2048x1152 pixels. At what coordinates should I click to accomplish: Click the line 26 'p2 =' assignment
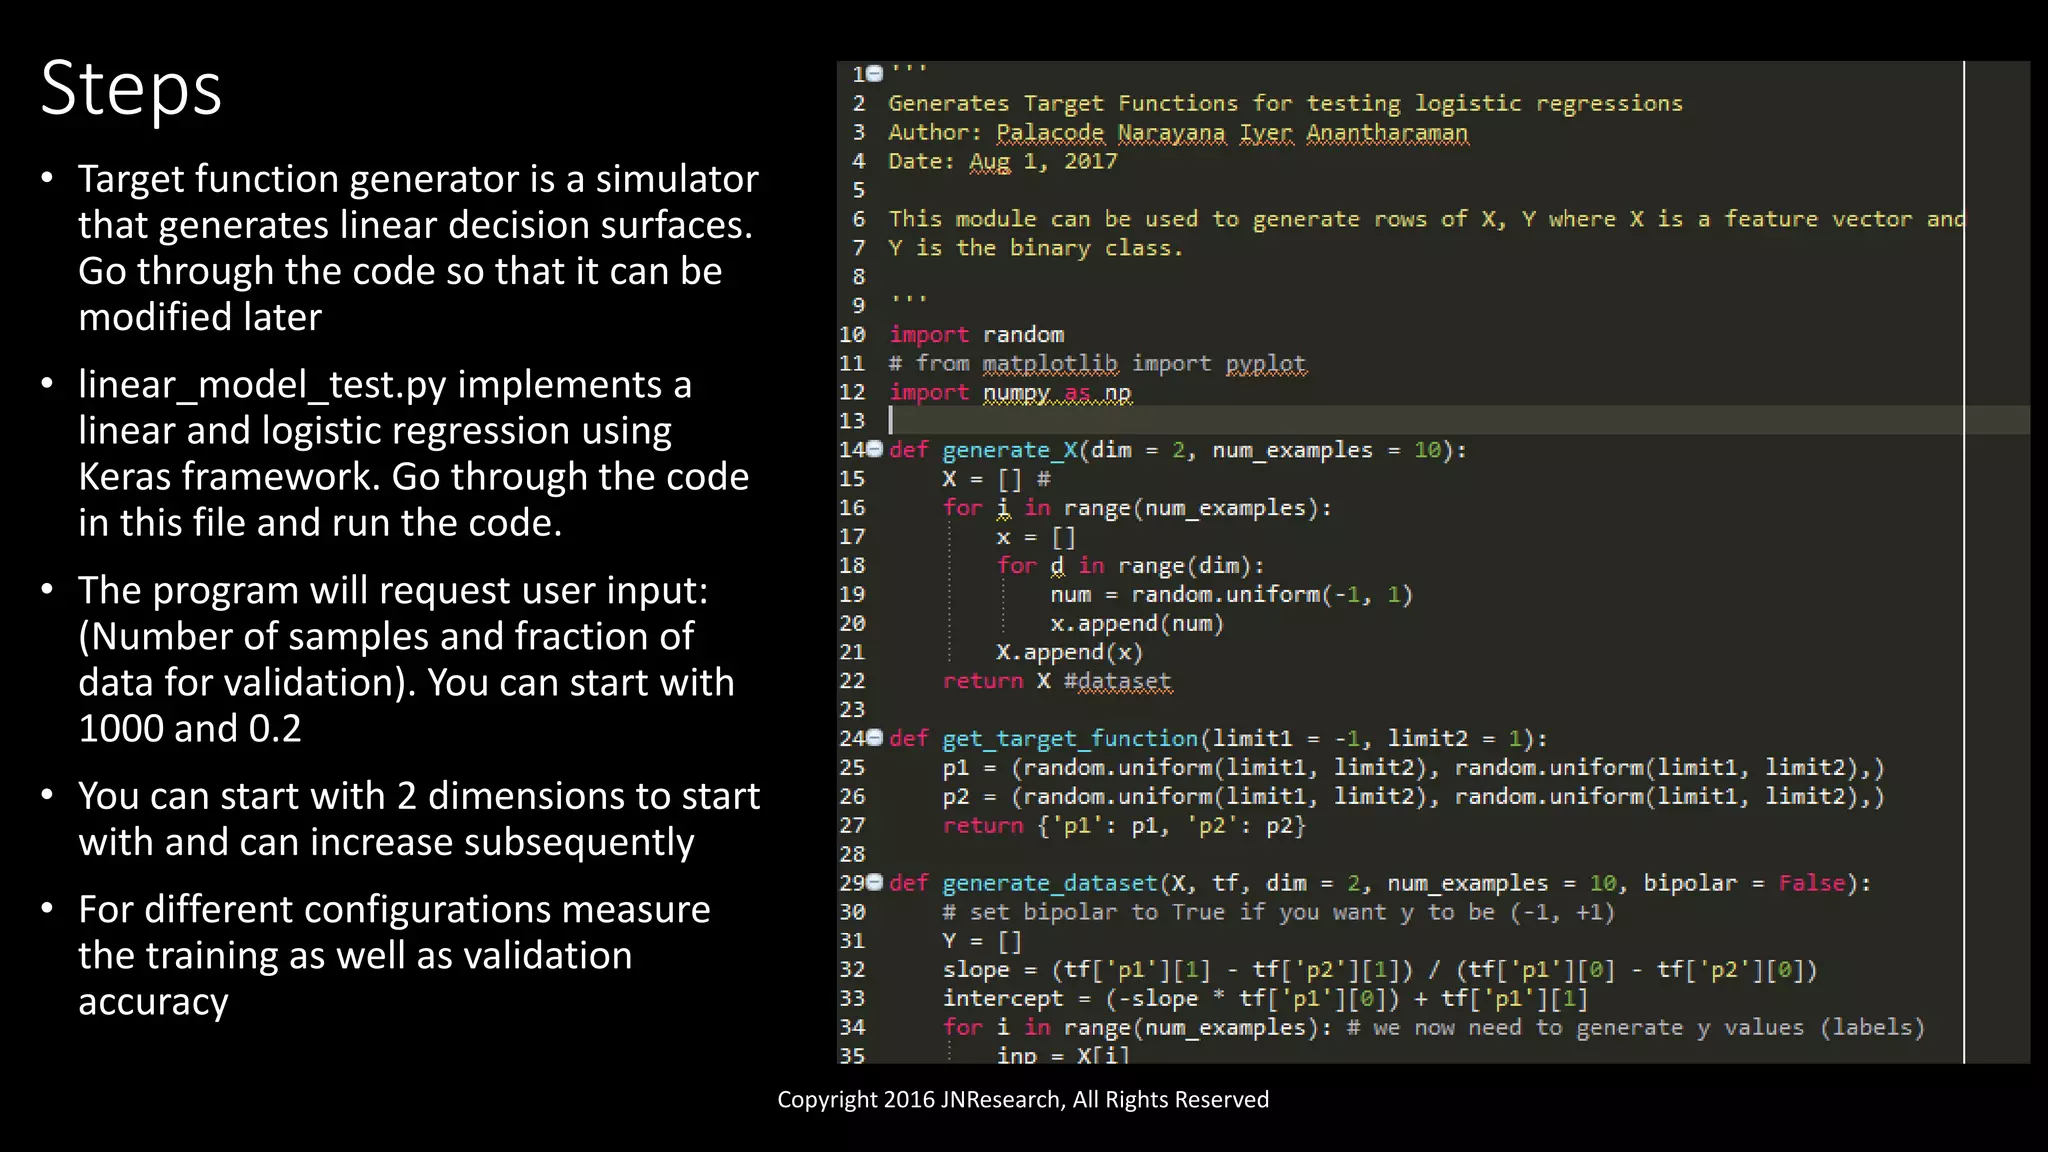1413,796
